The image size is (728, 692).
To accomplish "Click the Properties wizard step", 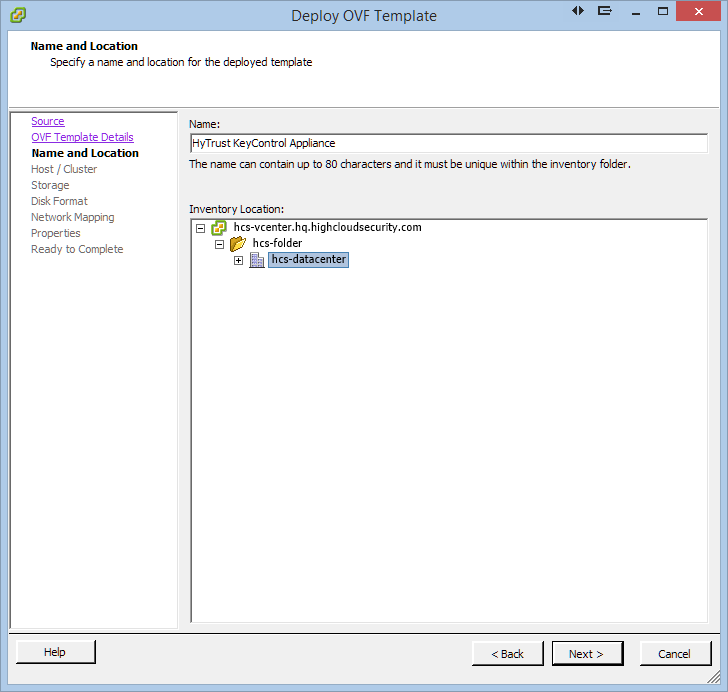I will [56, 233].
